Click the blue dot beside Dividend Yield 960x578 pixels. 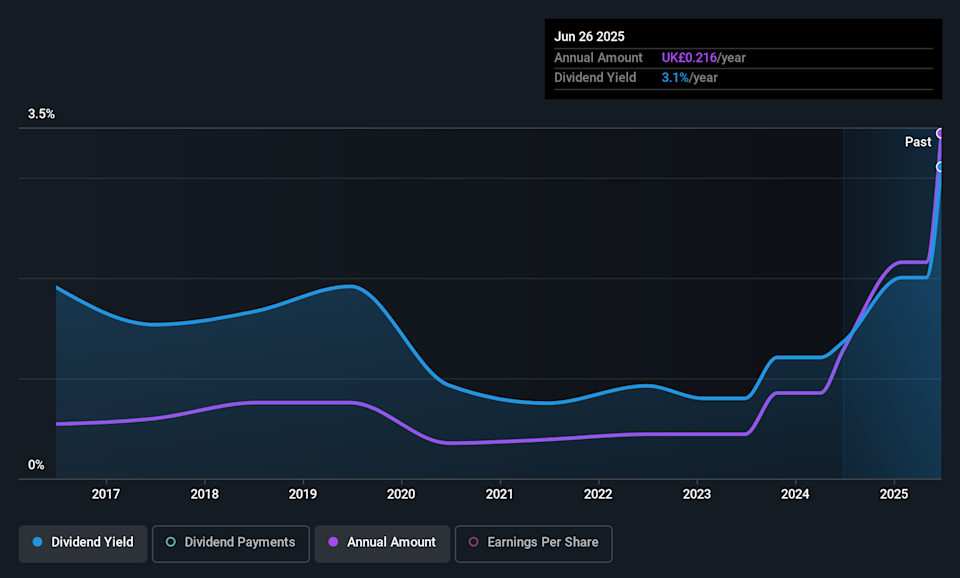37,542
